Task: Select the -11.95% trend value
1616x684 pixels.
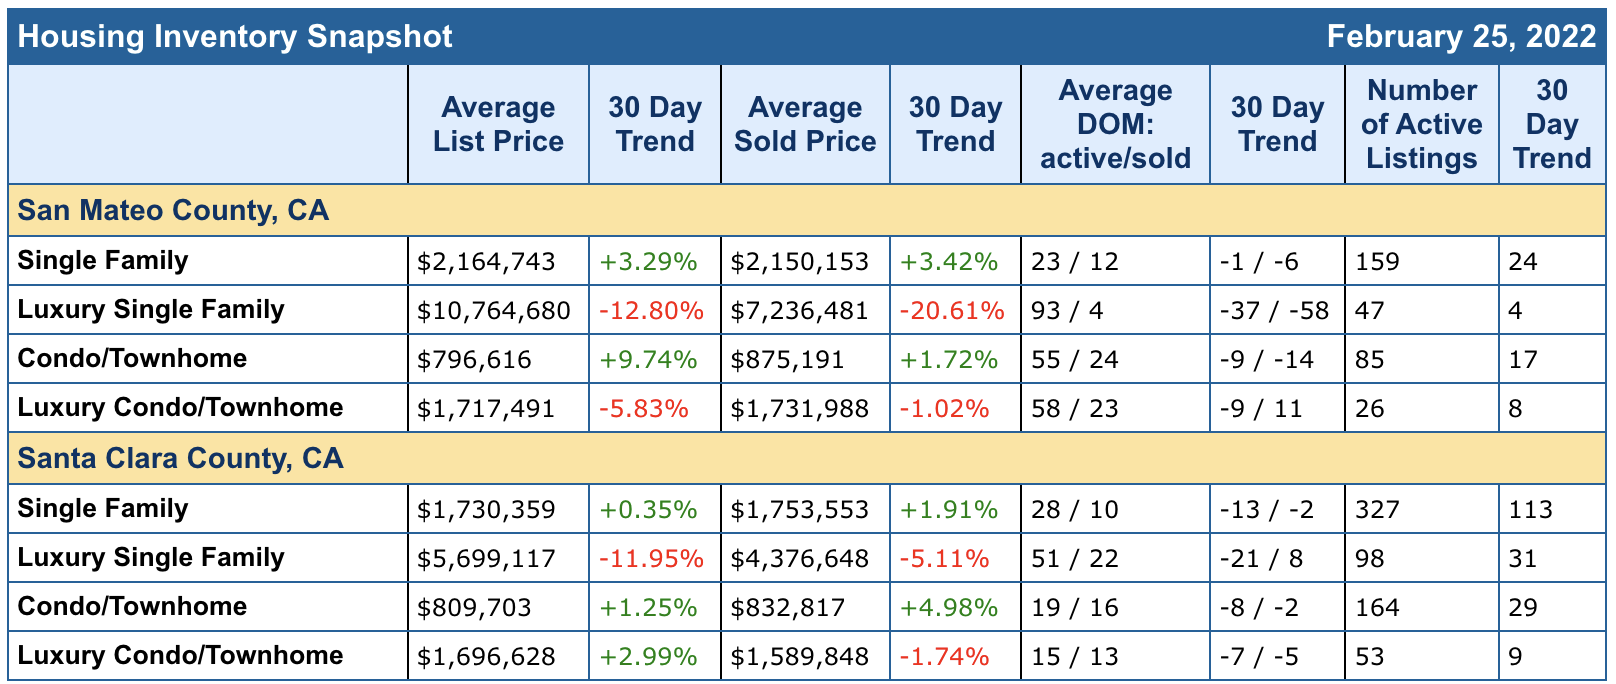Action: point(651,558)
